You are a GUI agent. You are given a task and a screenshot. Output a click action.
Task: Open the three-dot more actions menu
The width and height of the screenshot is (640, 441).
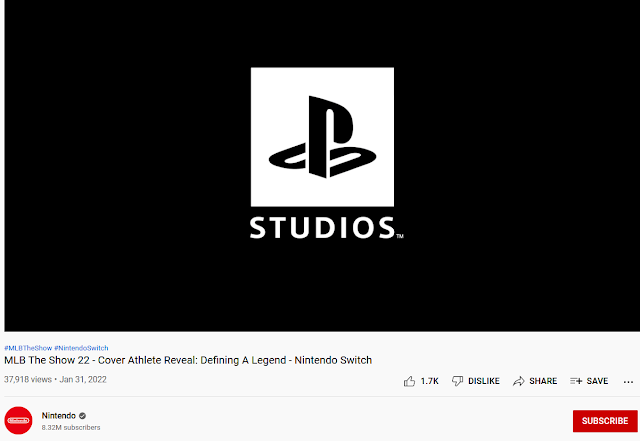[x=628, y=382]
